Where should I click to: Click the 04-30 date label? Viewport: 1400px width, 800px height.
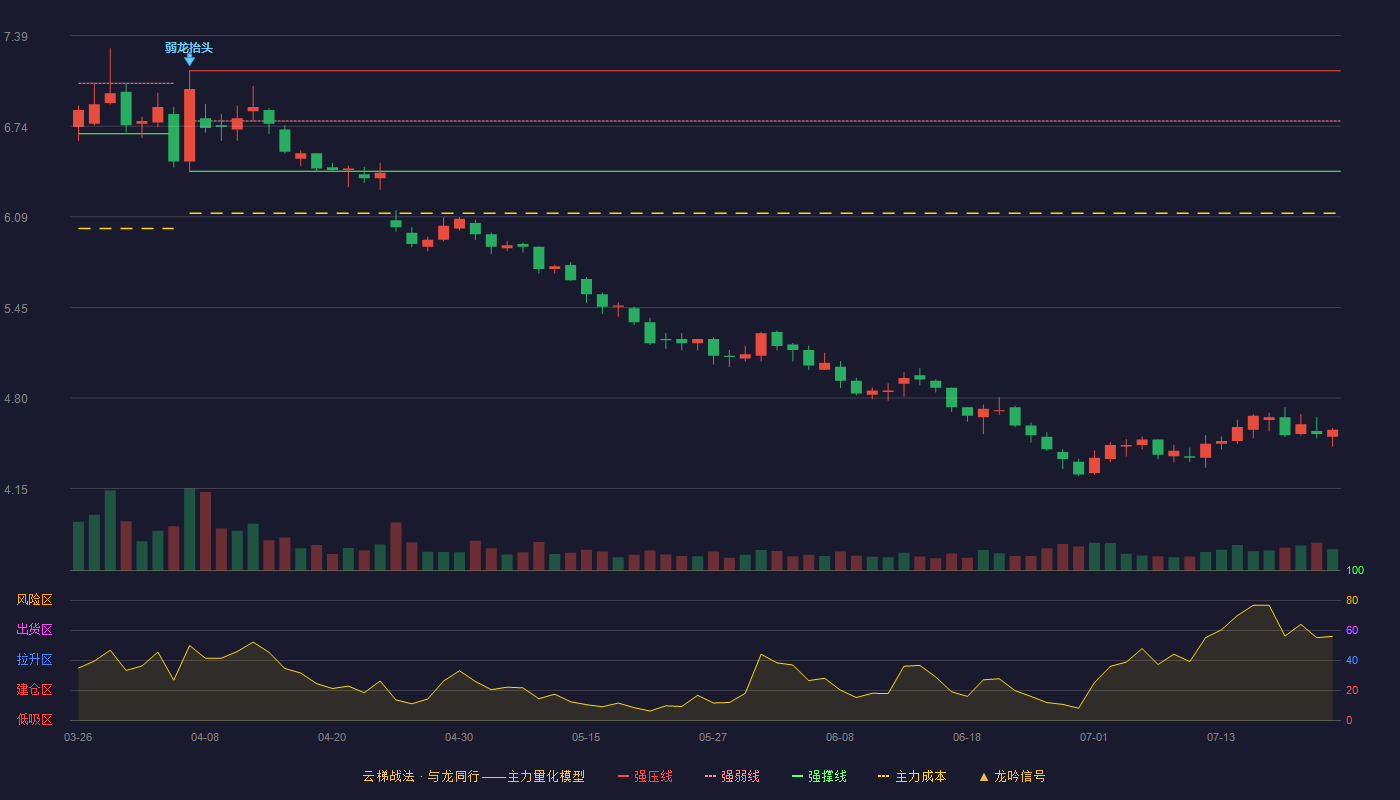[459, 737]
